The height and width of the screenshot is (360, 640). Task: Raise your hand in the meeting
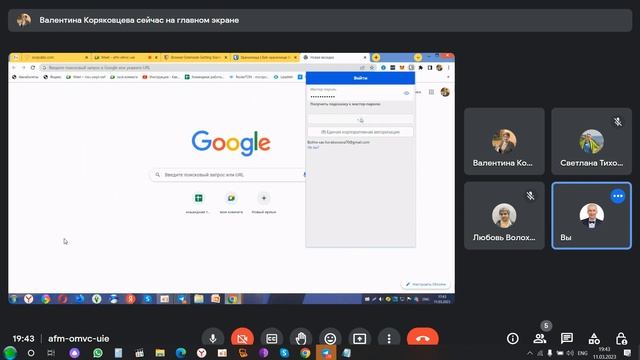301,338
